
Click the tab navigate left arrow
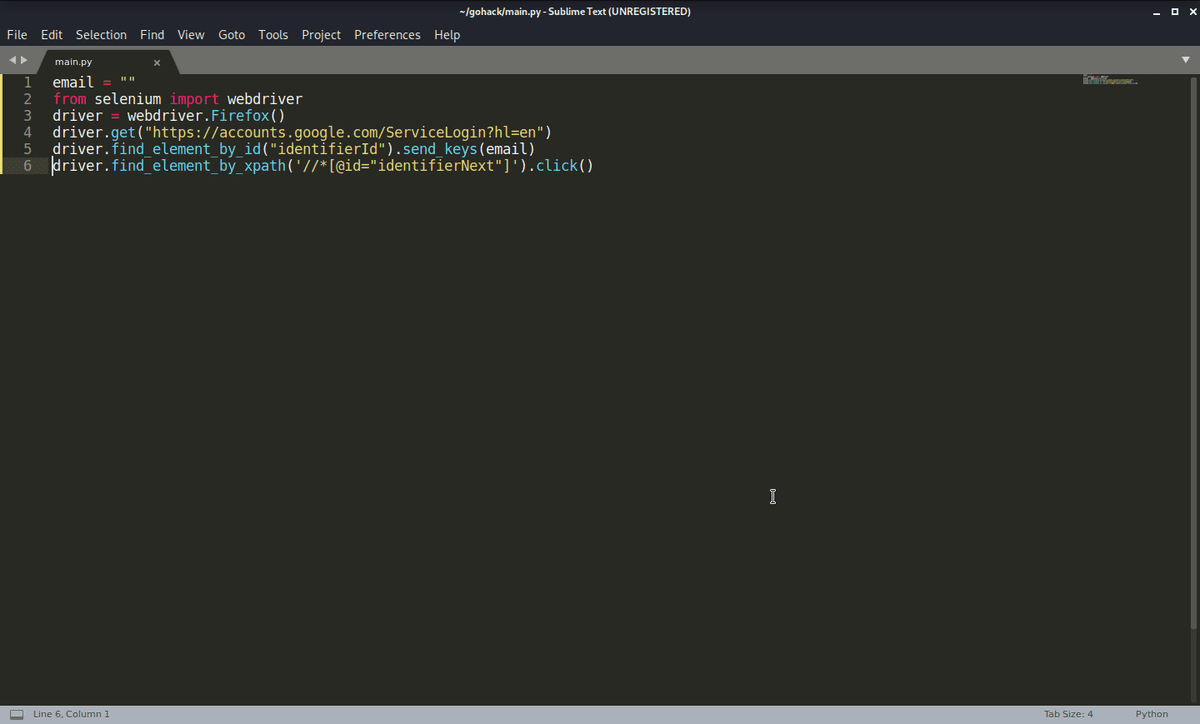click(x=12, y=61)
